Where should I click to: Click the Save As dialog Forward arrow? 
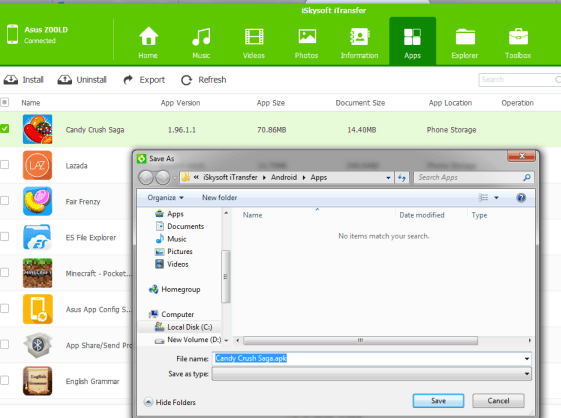163,178
